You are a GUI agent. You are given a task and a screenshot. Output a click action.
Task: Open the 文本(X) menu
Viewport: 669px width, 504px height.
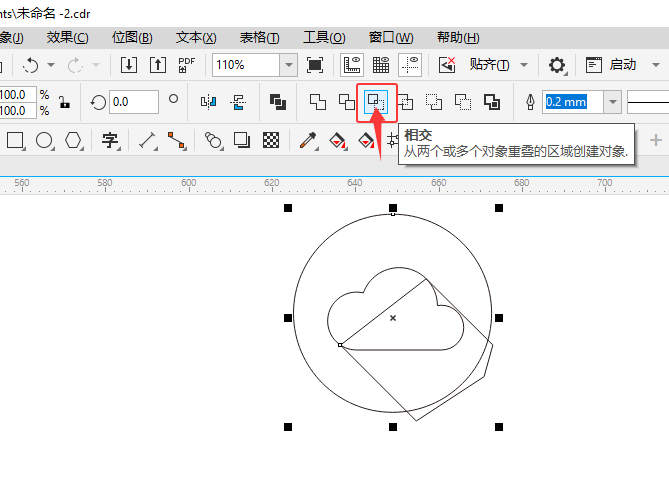tap(196, 38)
